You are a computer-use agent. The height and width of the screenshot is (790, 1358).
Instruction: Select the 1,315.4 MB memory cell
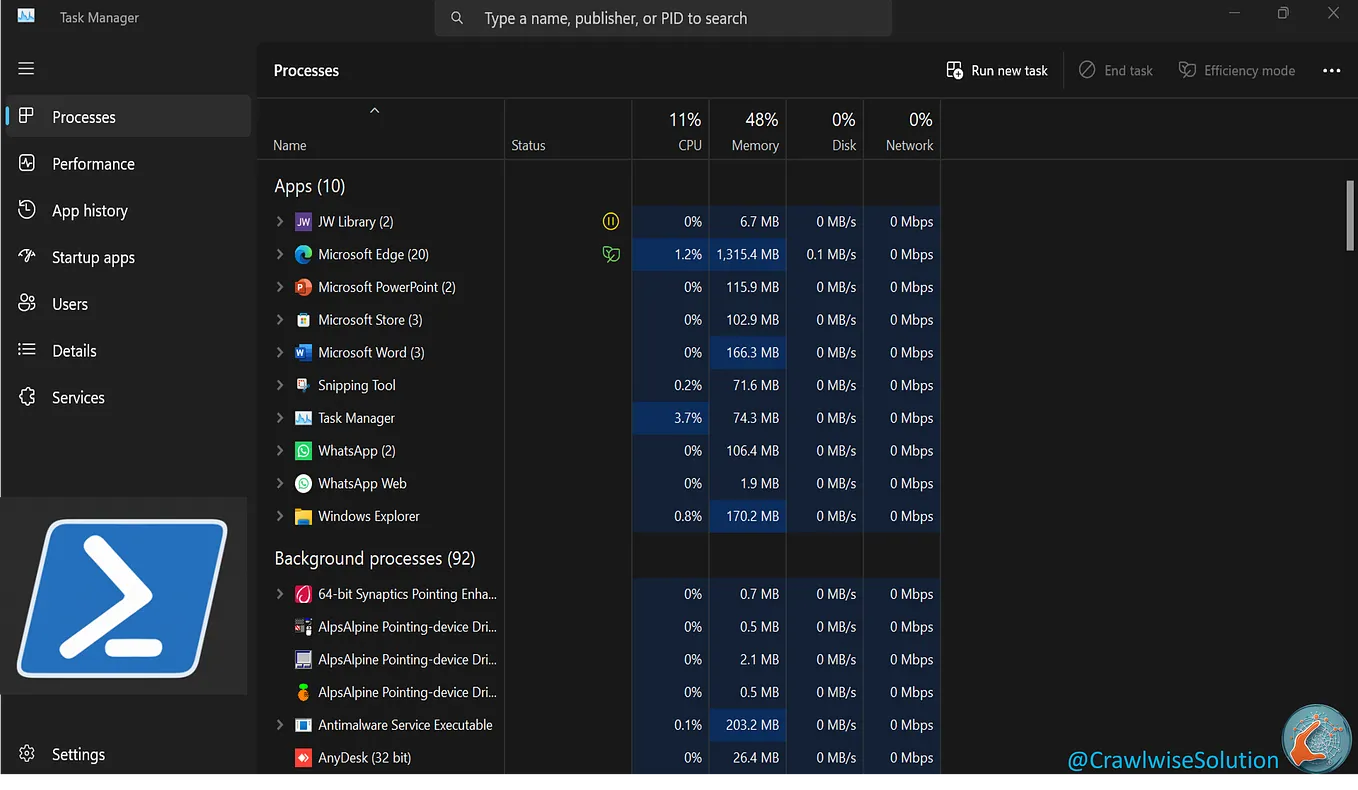click(748, 254)
